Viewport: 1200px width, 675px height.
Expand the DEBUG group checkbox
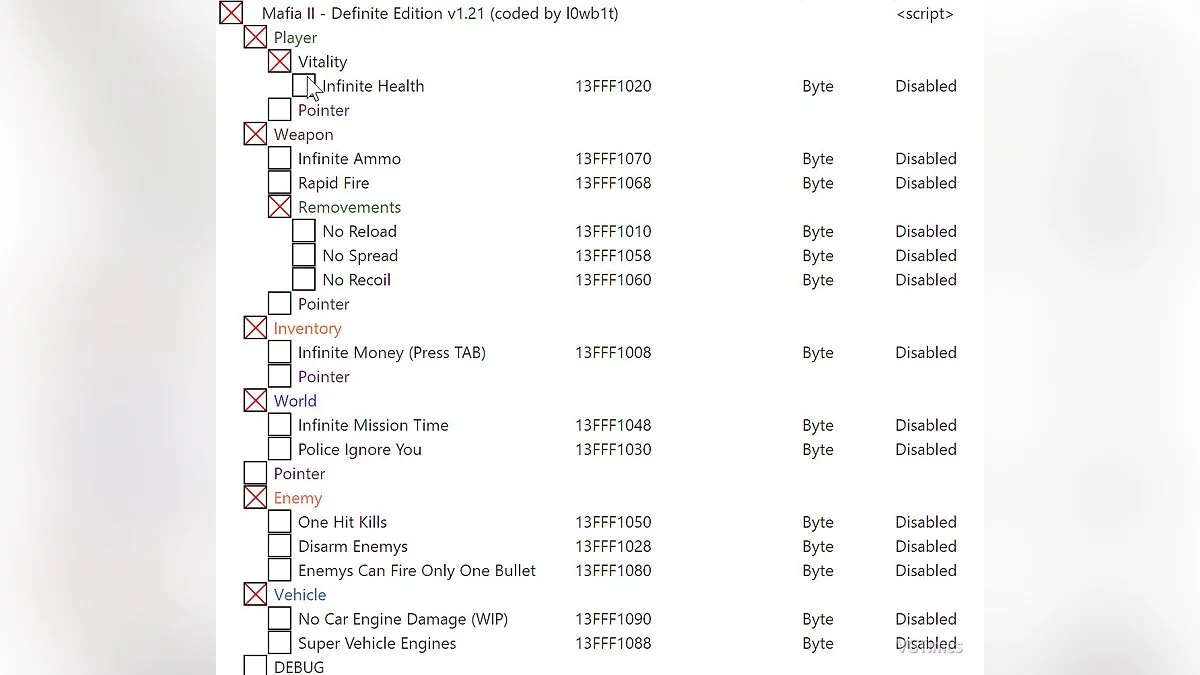[x=256, y=666]
